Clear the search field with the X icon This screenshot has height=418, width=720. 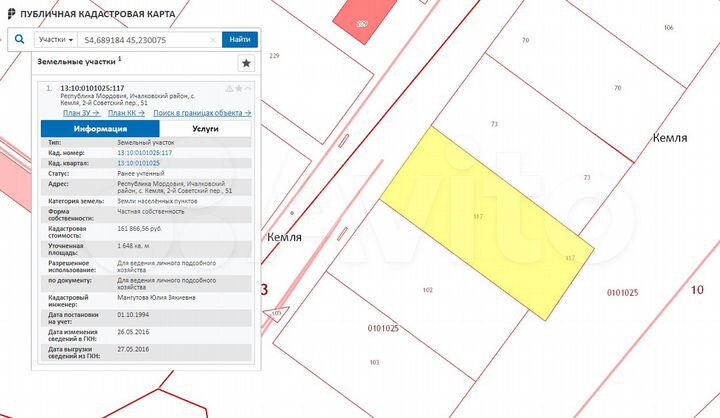213,40
